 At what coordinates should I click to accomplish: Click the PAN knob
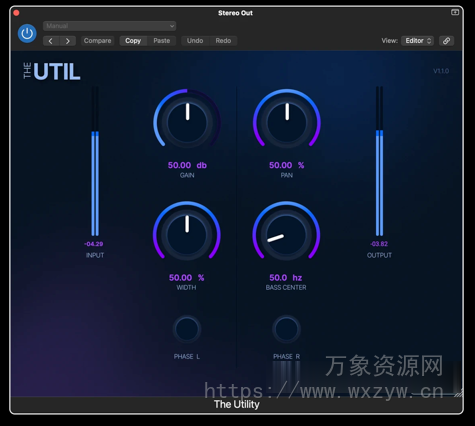click(287, 123)
